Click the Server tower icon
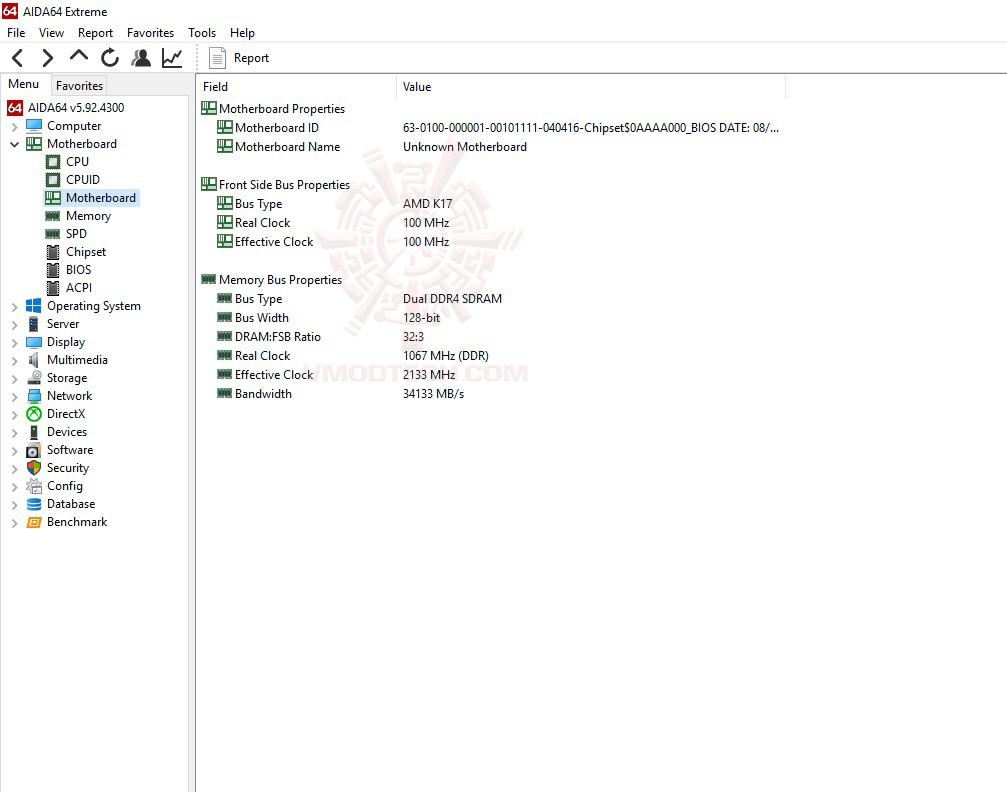 tap(33, 324)
